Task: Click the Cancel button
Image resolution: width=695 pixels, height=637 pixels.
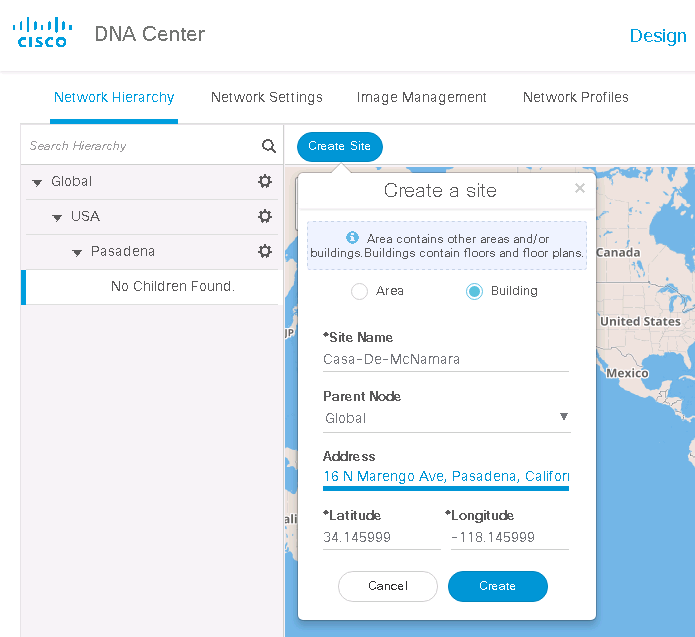Action: coord(388,586)
